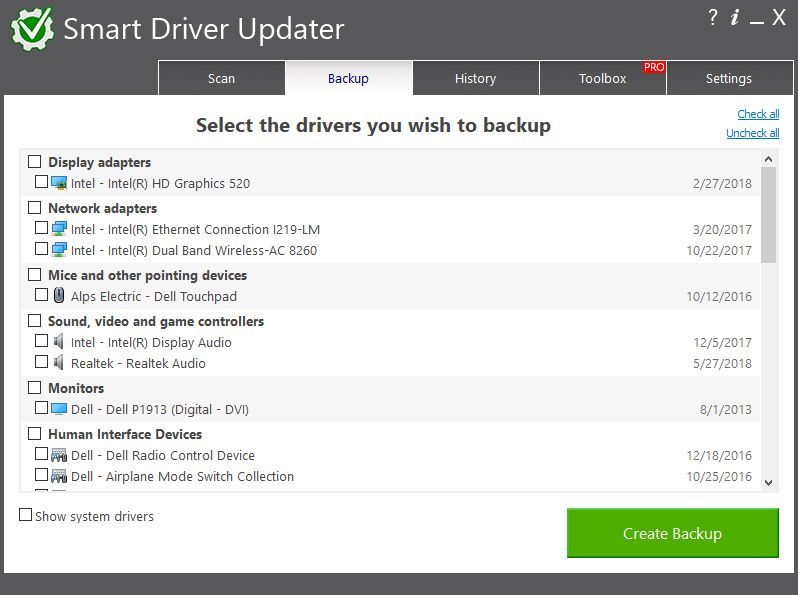Click the Dual Band Wireless-AC 8260 network icon

(x=59, y=249)
